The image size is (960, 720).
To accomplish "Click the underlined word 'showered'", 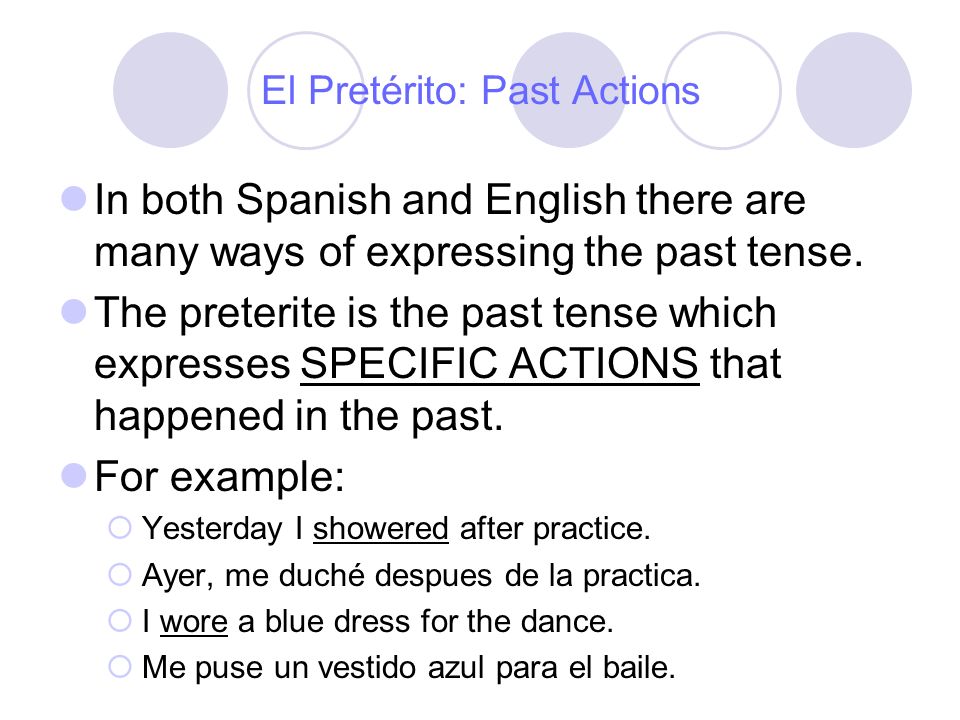I will 381,528.
